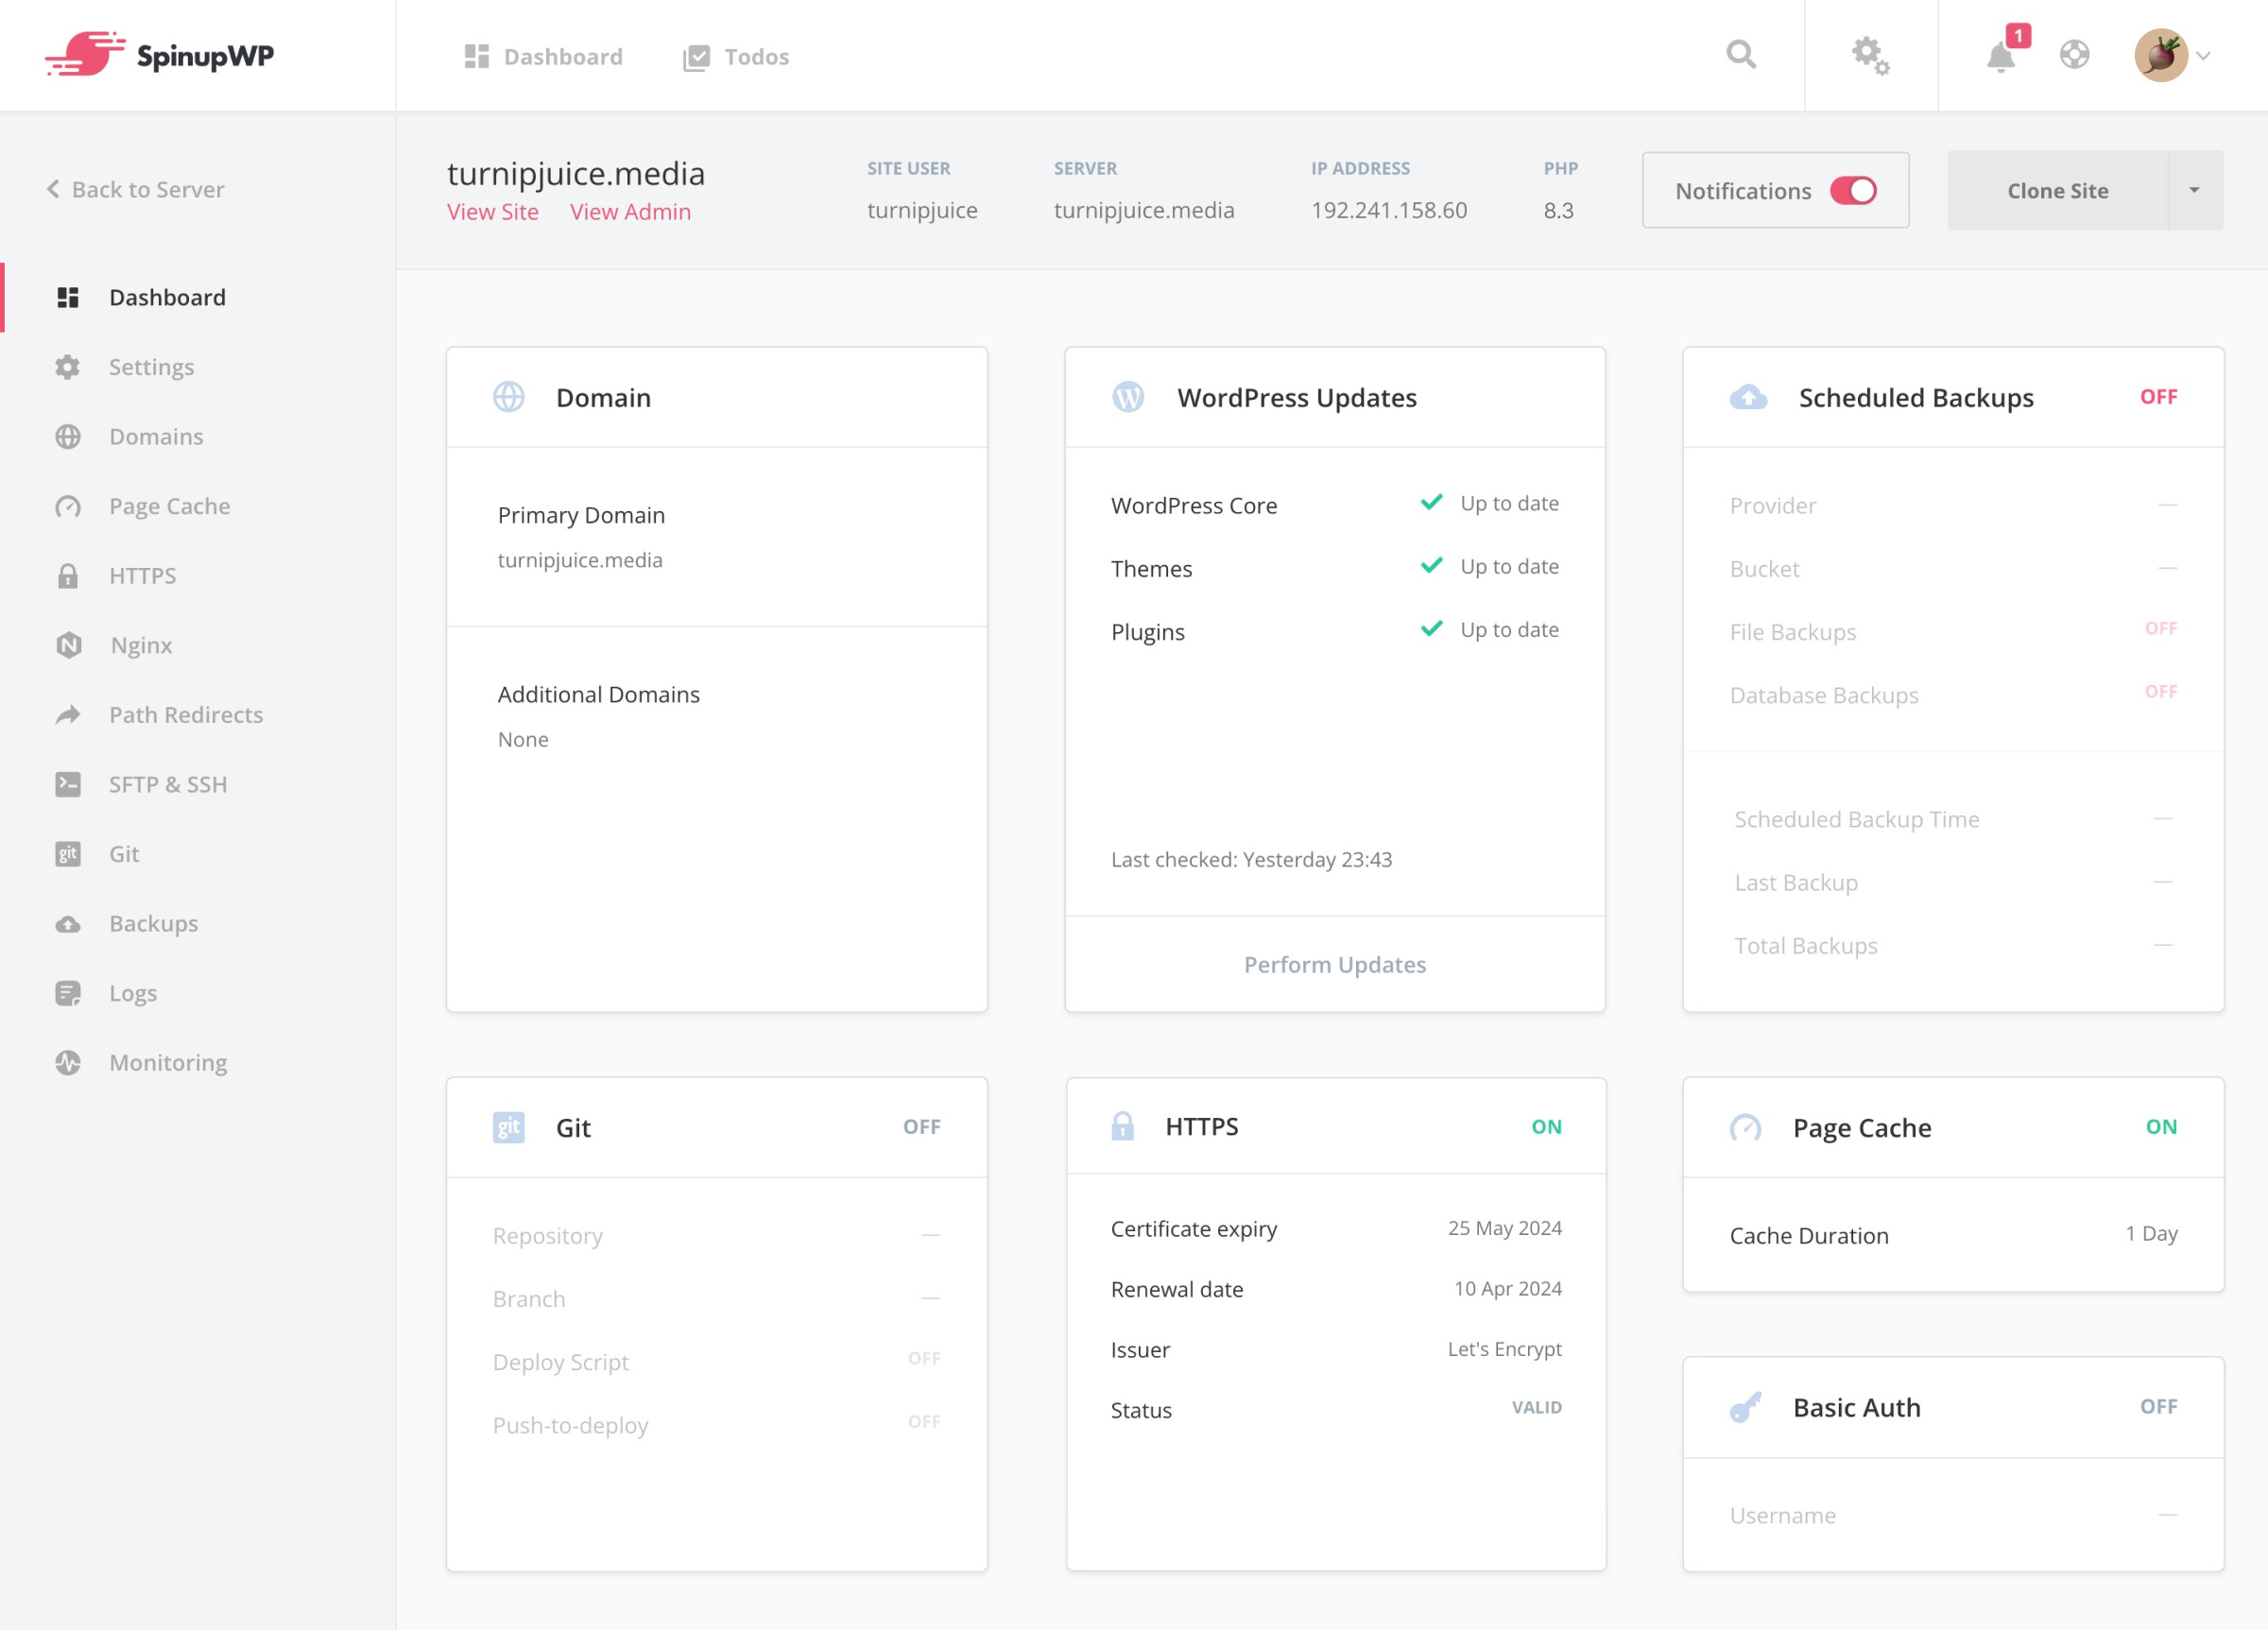2268x1630 pixels.
Task: Click the lock icon on HTTPS card
Action: 1122,1126
